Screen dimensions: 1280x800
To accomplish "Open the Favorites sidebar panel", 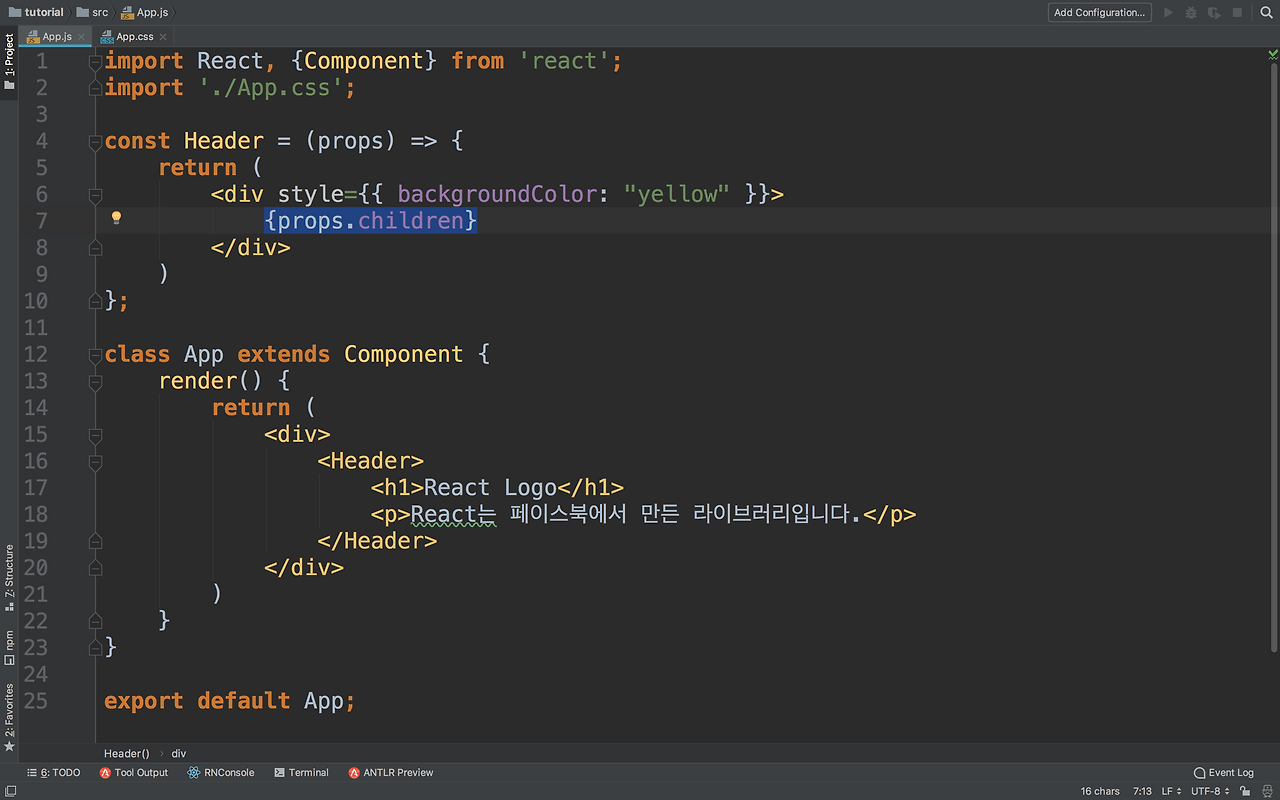I will [x=9, y=718].
